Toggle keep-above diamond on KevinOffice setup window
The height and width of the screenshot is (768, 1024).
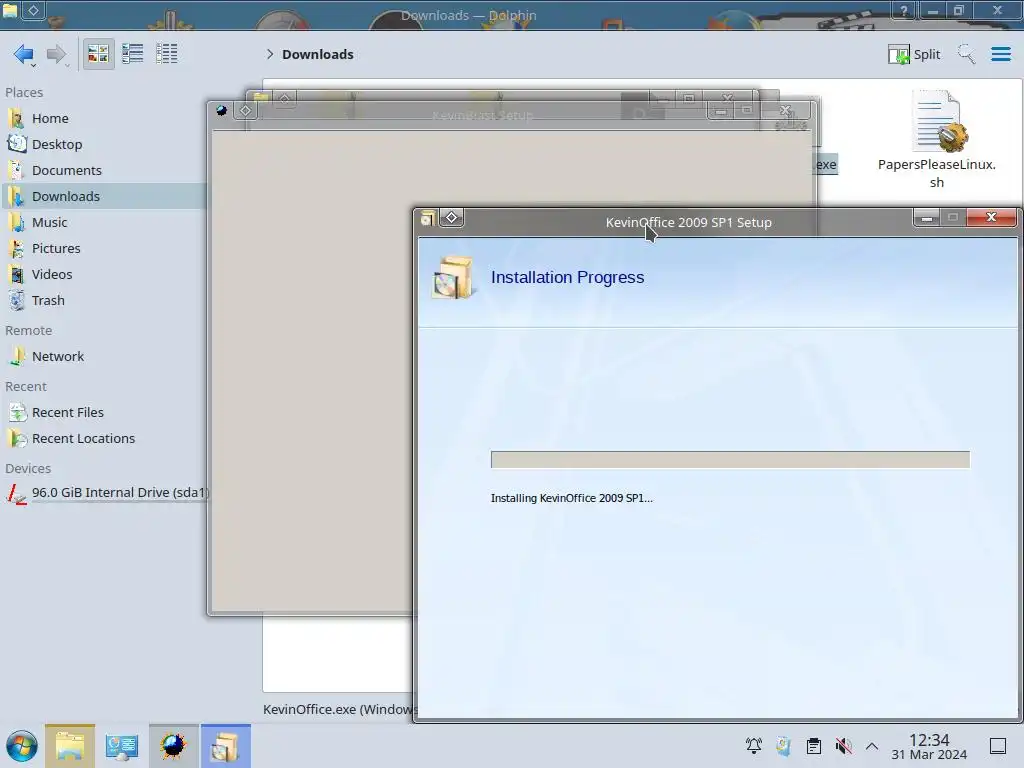pos(451,217)
